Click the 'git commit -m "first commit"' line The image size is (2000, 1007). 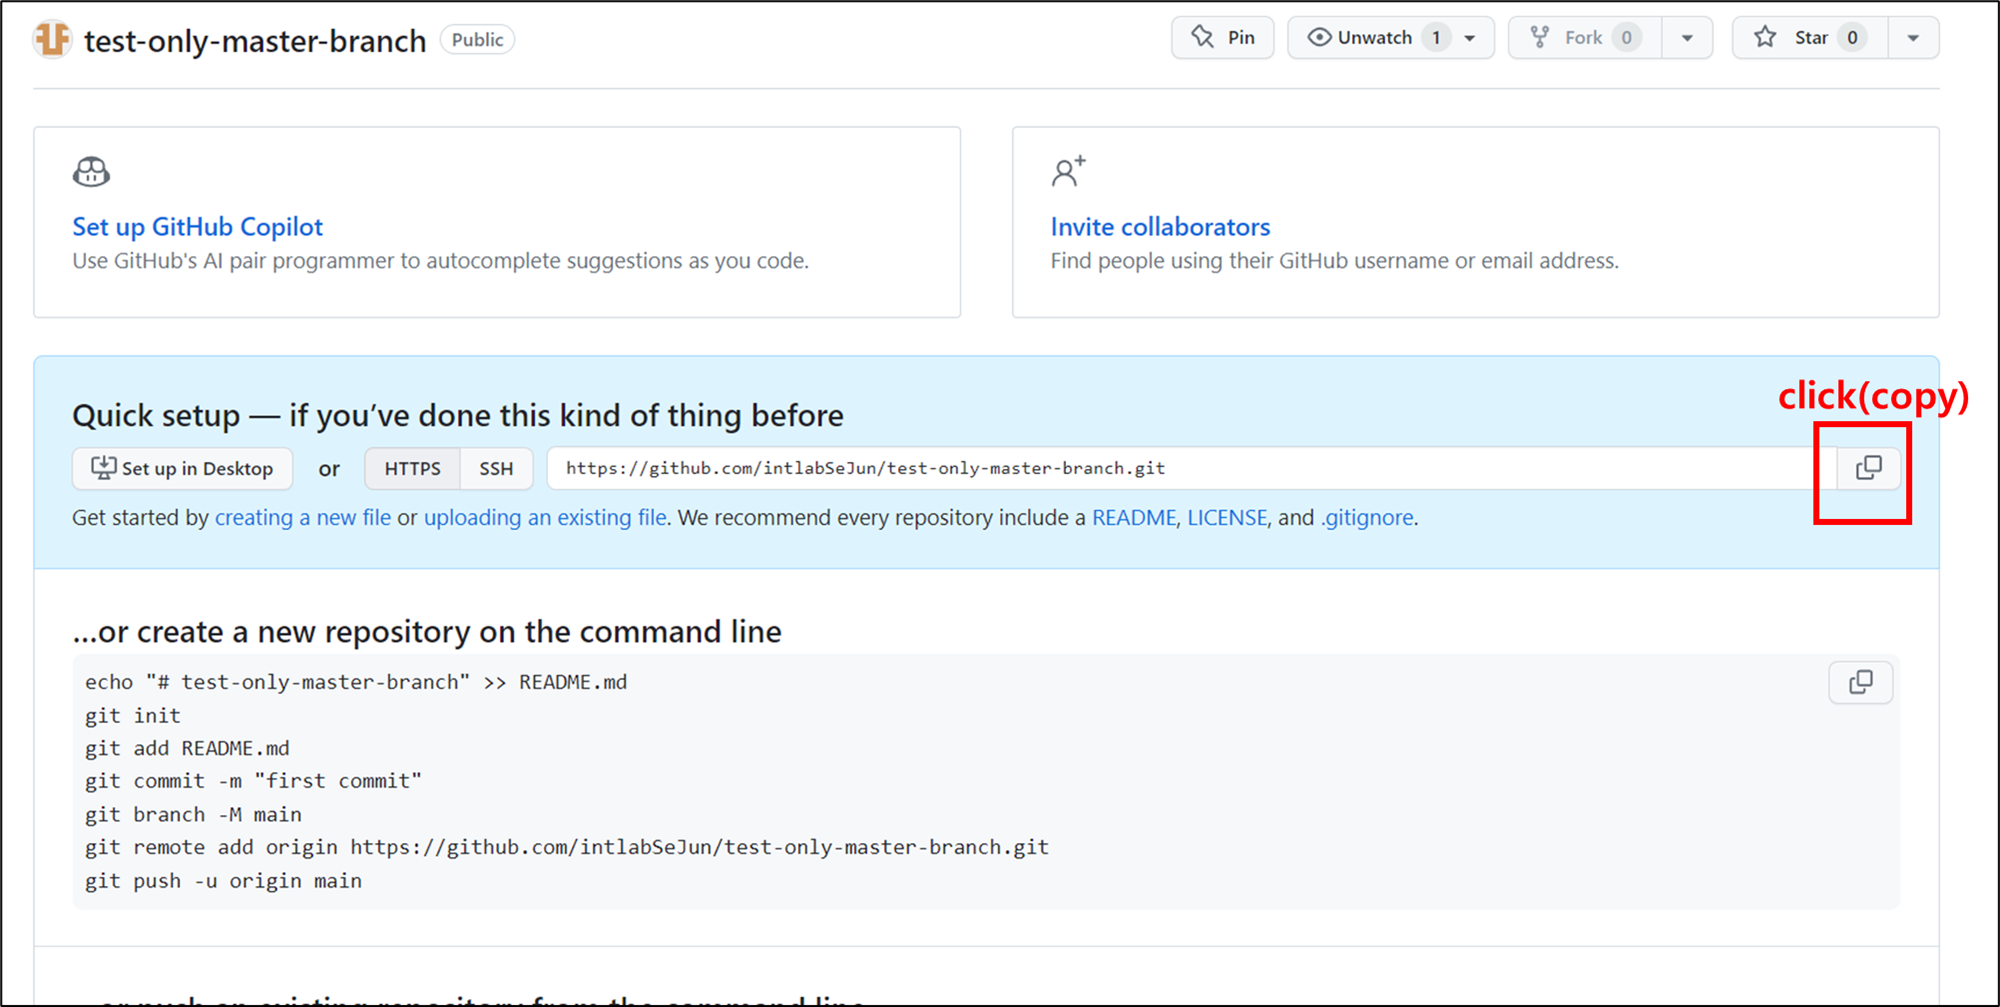[x=253, y=781]
